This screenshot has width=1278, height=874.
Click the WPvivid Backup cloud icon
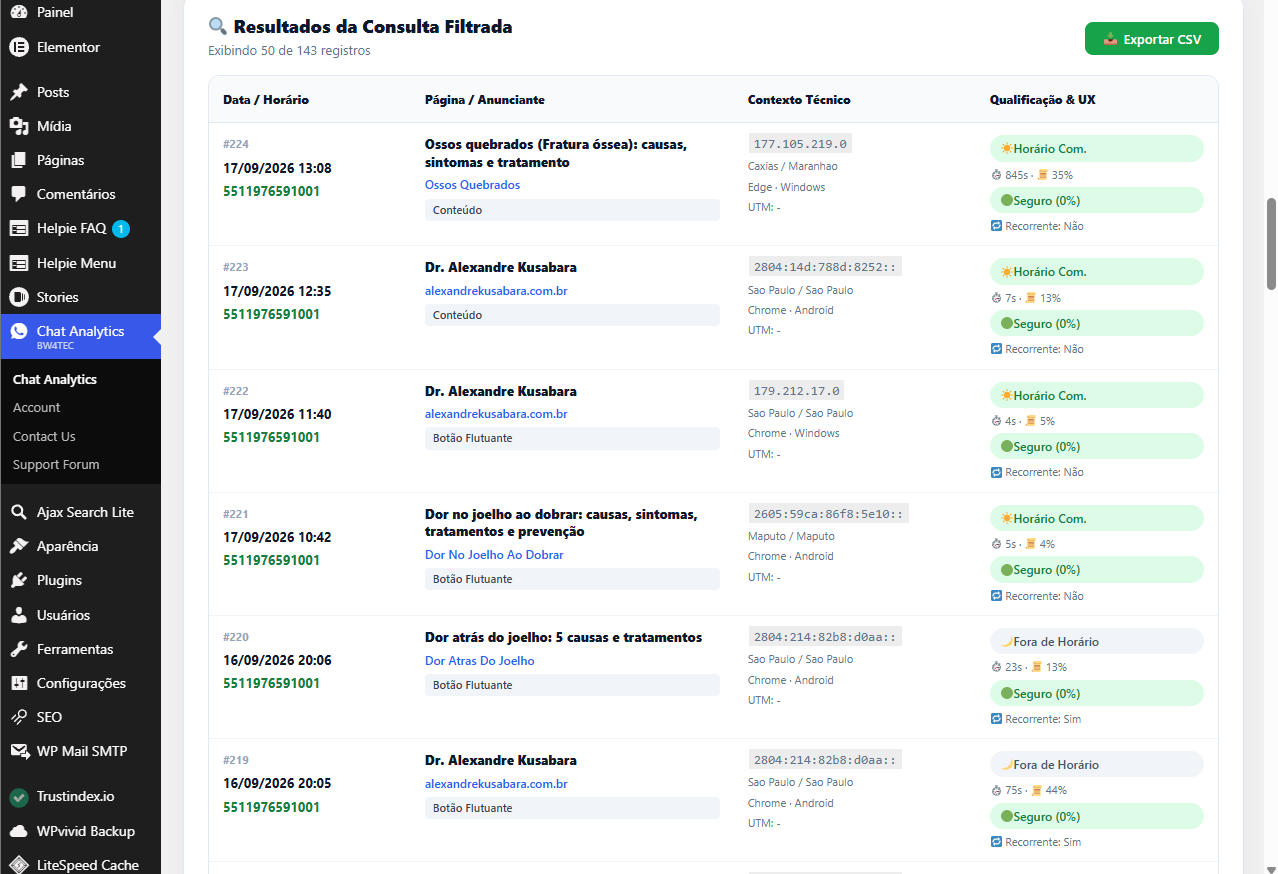(x=18, y=831)
